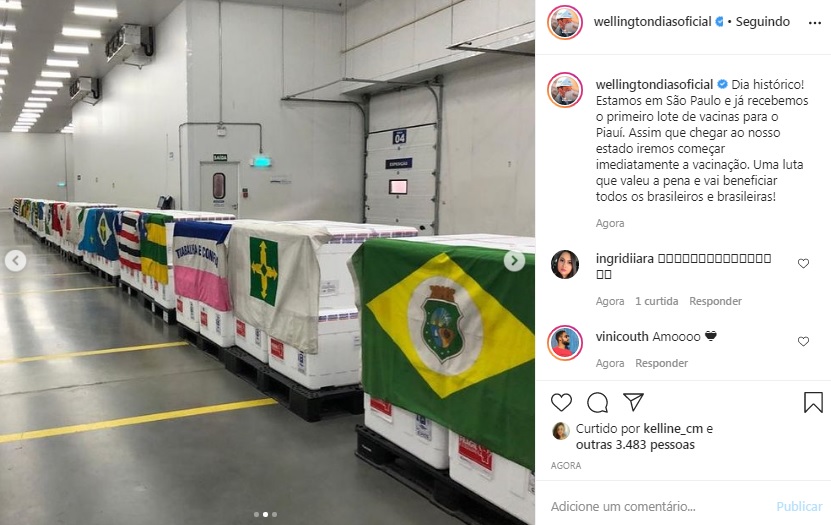831x525 pixels.
Task: Share post with paper plane icon
Action: coord(633,402)
